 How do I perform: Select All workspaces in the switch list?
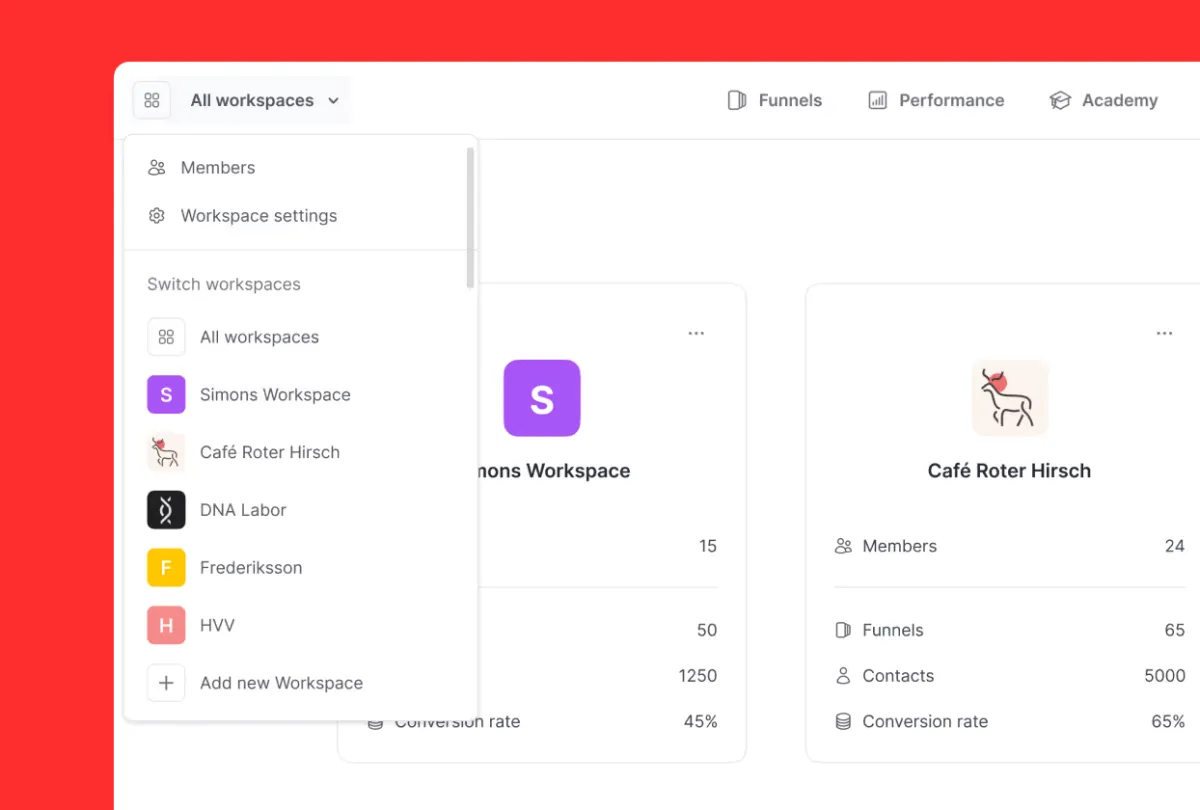[296, 337]
